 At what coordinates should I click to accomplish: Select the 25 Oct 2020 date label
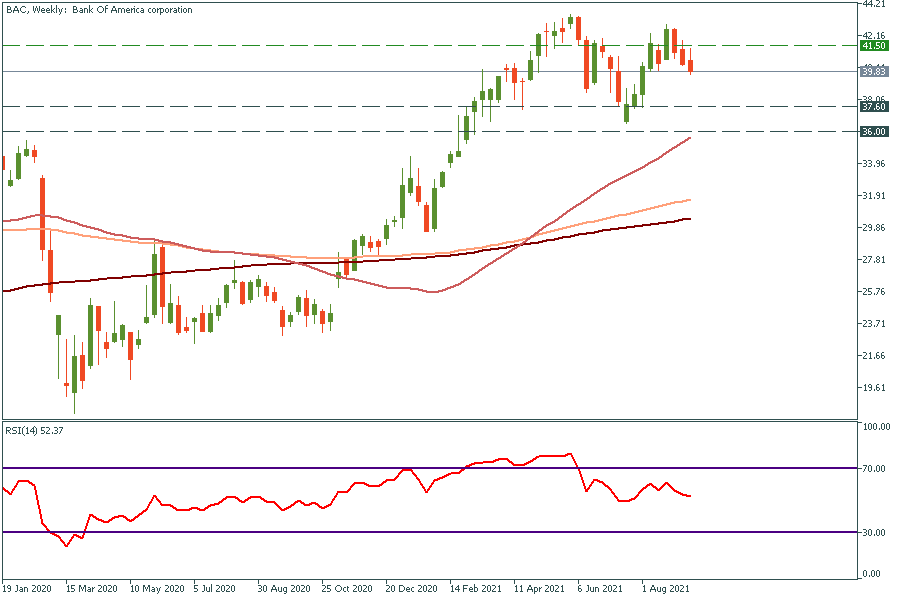(x=349, y=590)
